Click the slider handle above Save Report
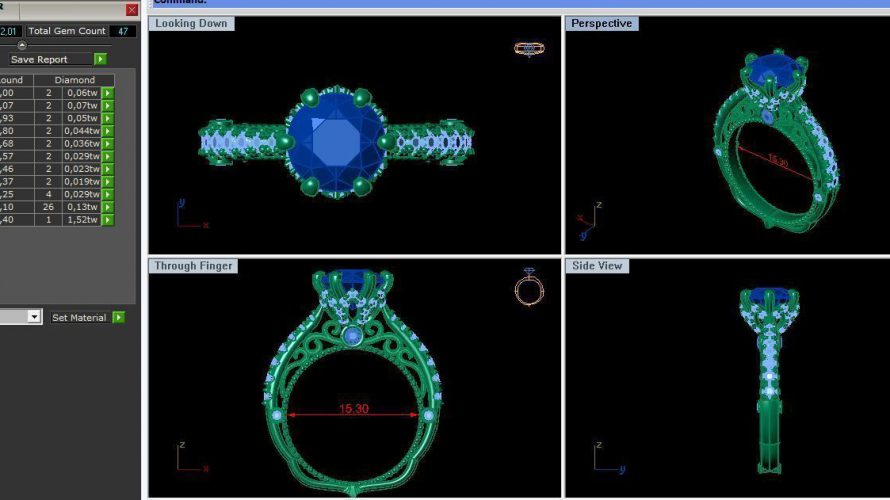 pyautogui.click(x=22, y=45)
